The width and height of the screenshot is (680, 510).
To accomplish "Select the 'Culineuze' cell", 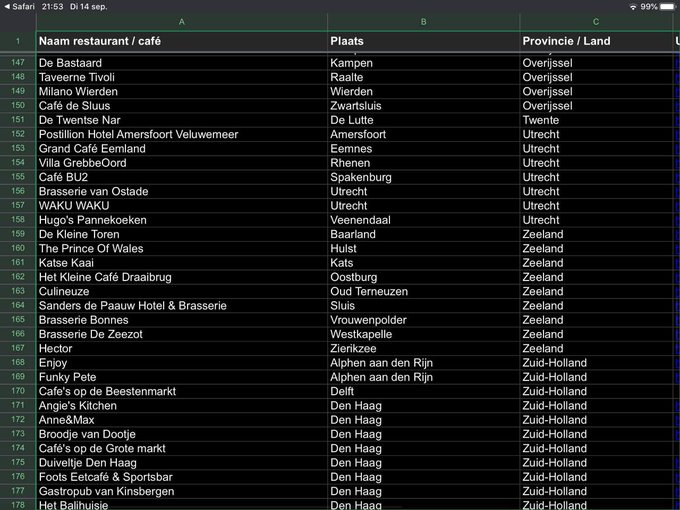I will (x=182, y=292).
